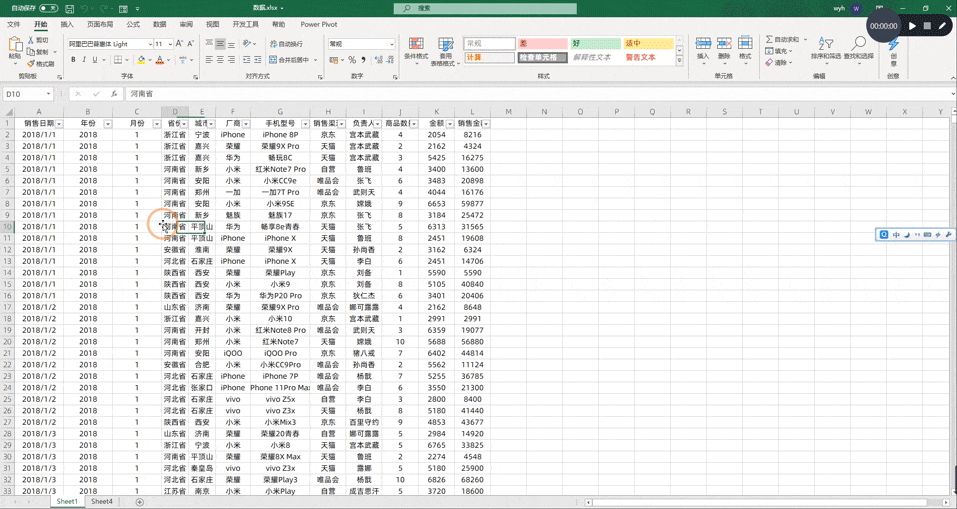957x509 pixels.
Task: Apply percent style icon
Action: click(x=352, y=60)
